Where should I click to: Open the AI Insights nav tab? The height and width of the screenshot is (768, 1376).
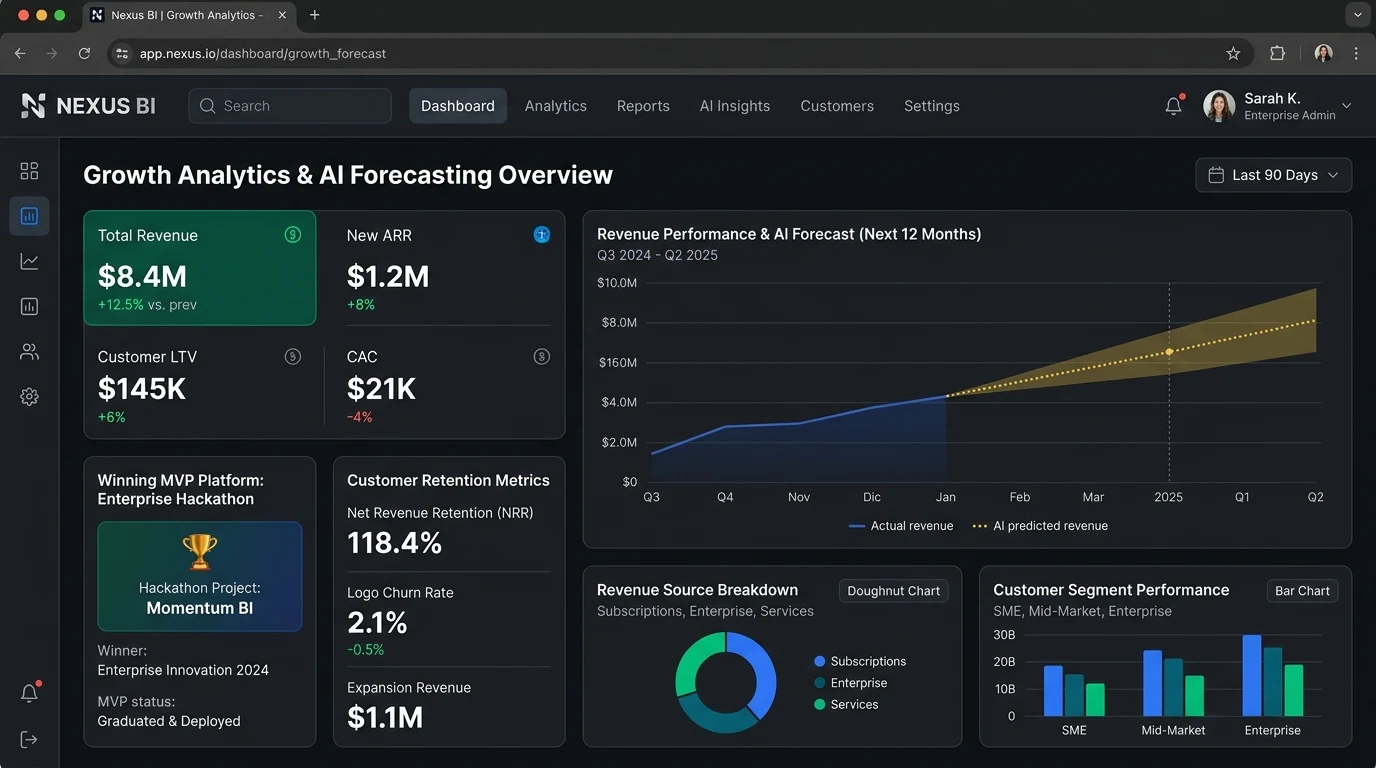[x=735, y=106]
